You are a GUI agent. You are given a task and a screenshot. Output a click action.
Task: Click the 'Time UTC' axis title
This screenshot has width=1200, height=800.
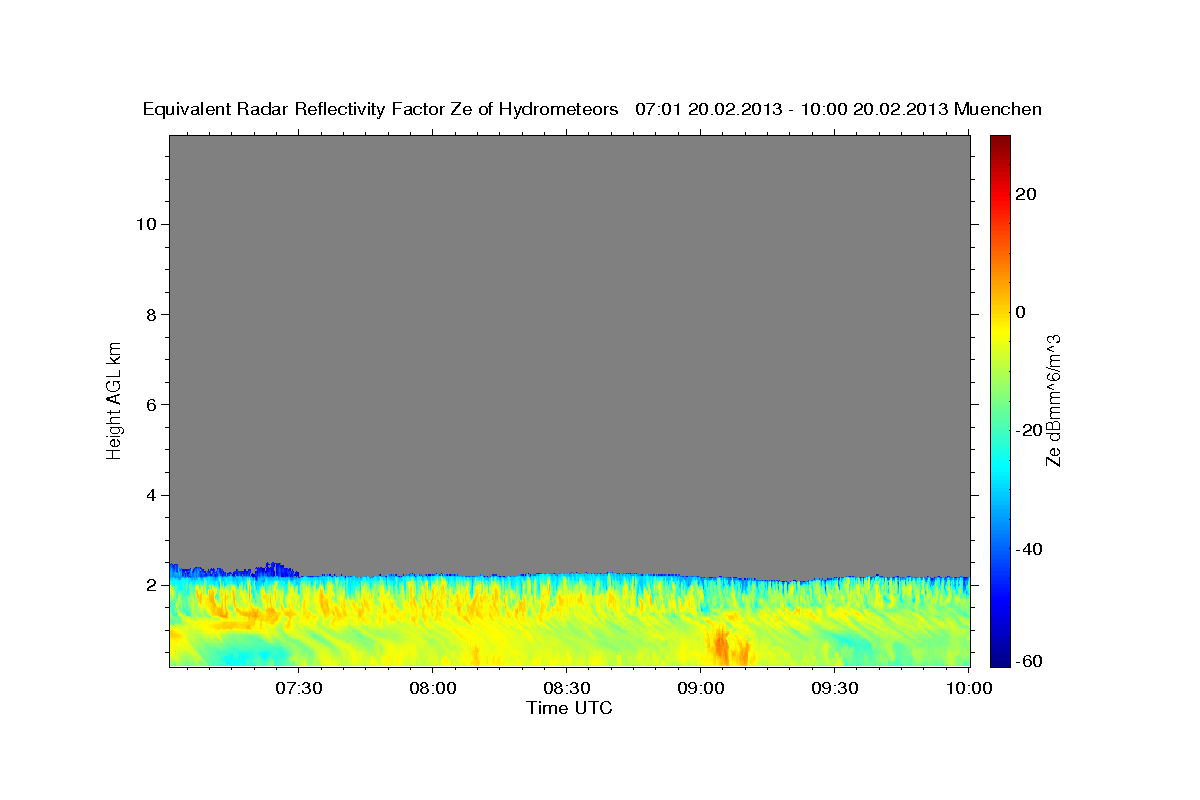(569, 708)
